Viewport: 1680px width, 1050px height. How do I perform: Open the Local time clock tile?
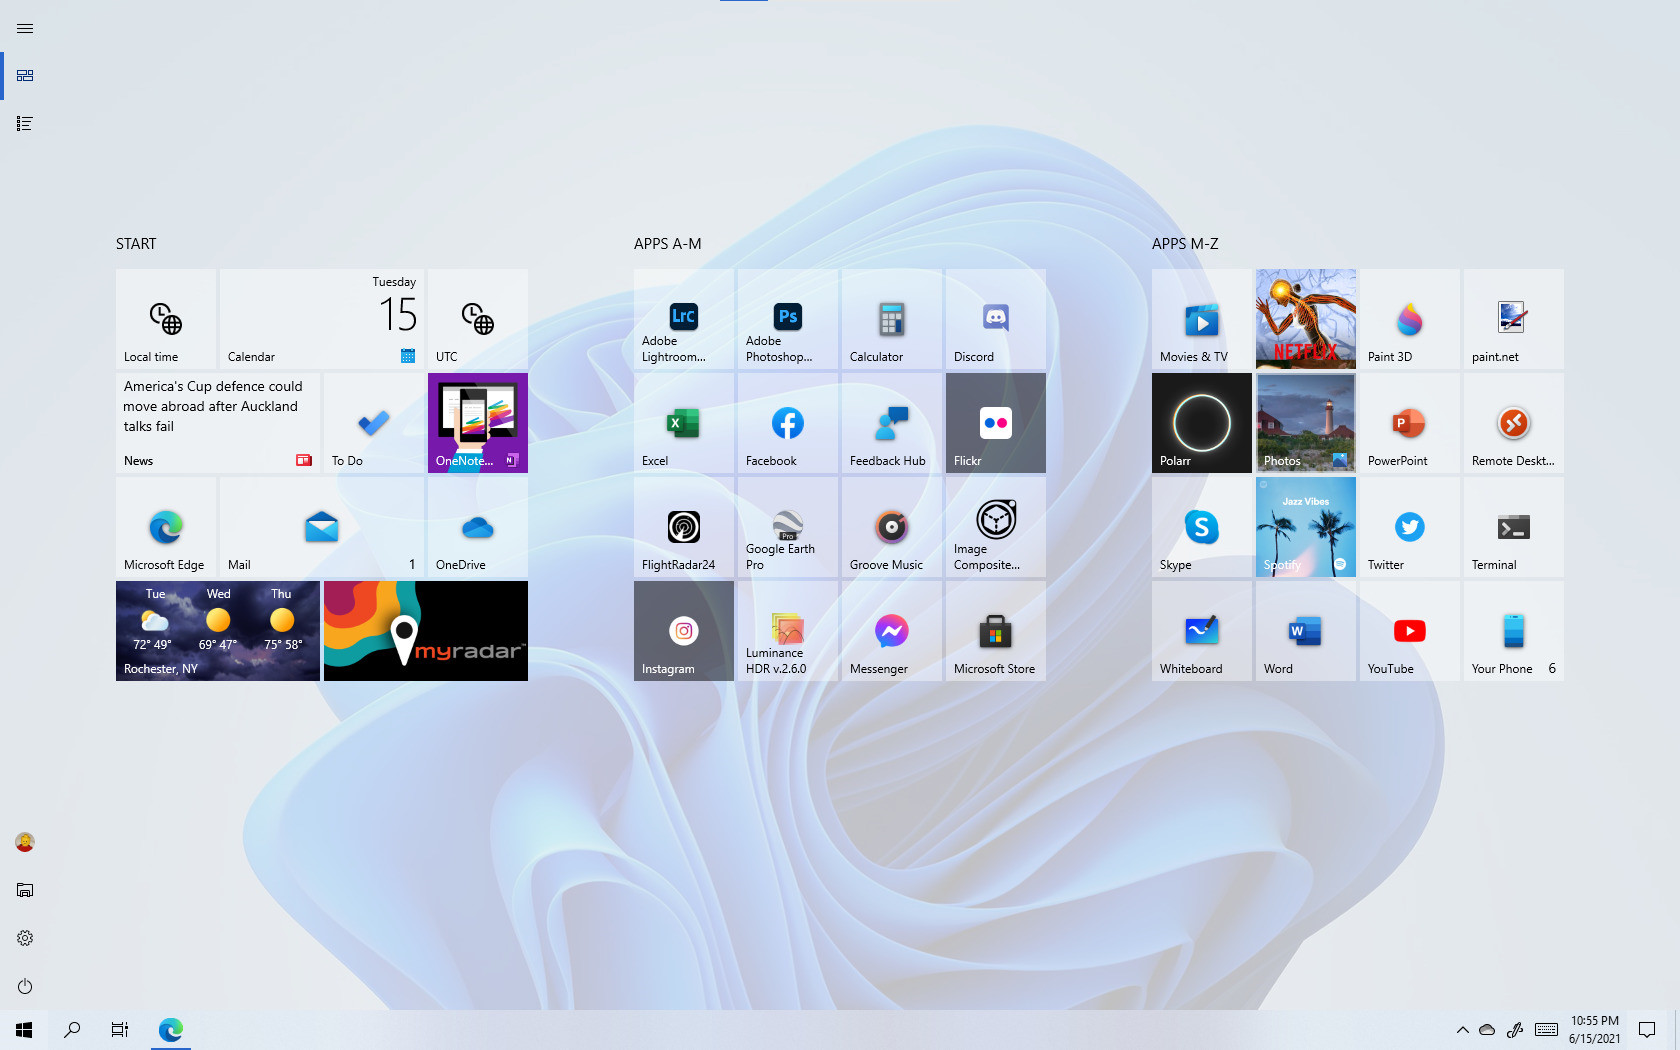166,319
